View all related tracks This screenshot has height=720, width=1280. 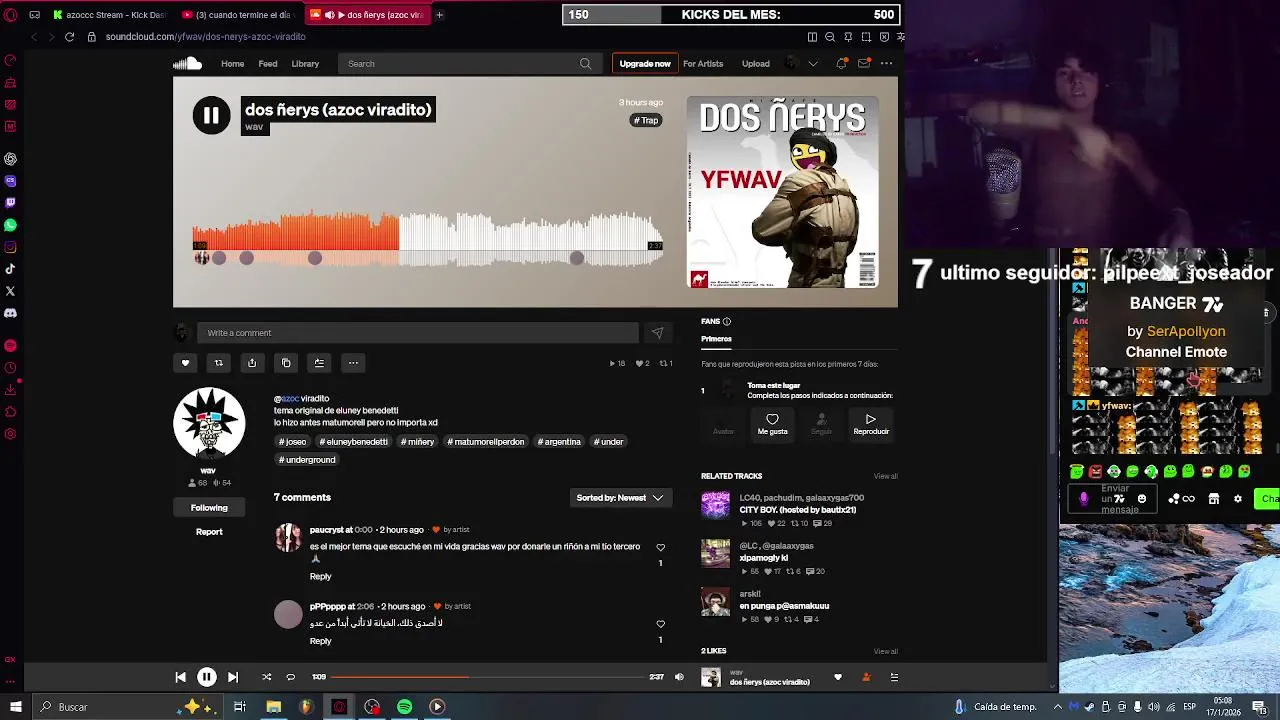click(x=885, y=476)
